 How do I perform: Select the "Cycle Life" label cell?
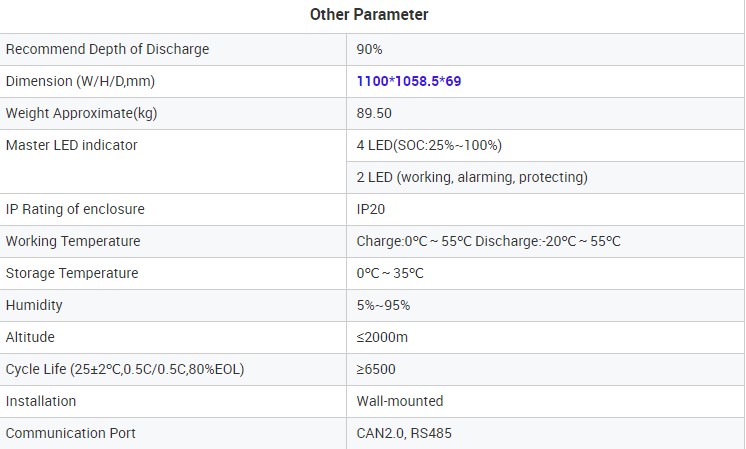tap(125, 369)
